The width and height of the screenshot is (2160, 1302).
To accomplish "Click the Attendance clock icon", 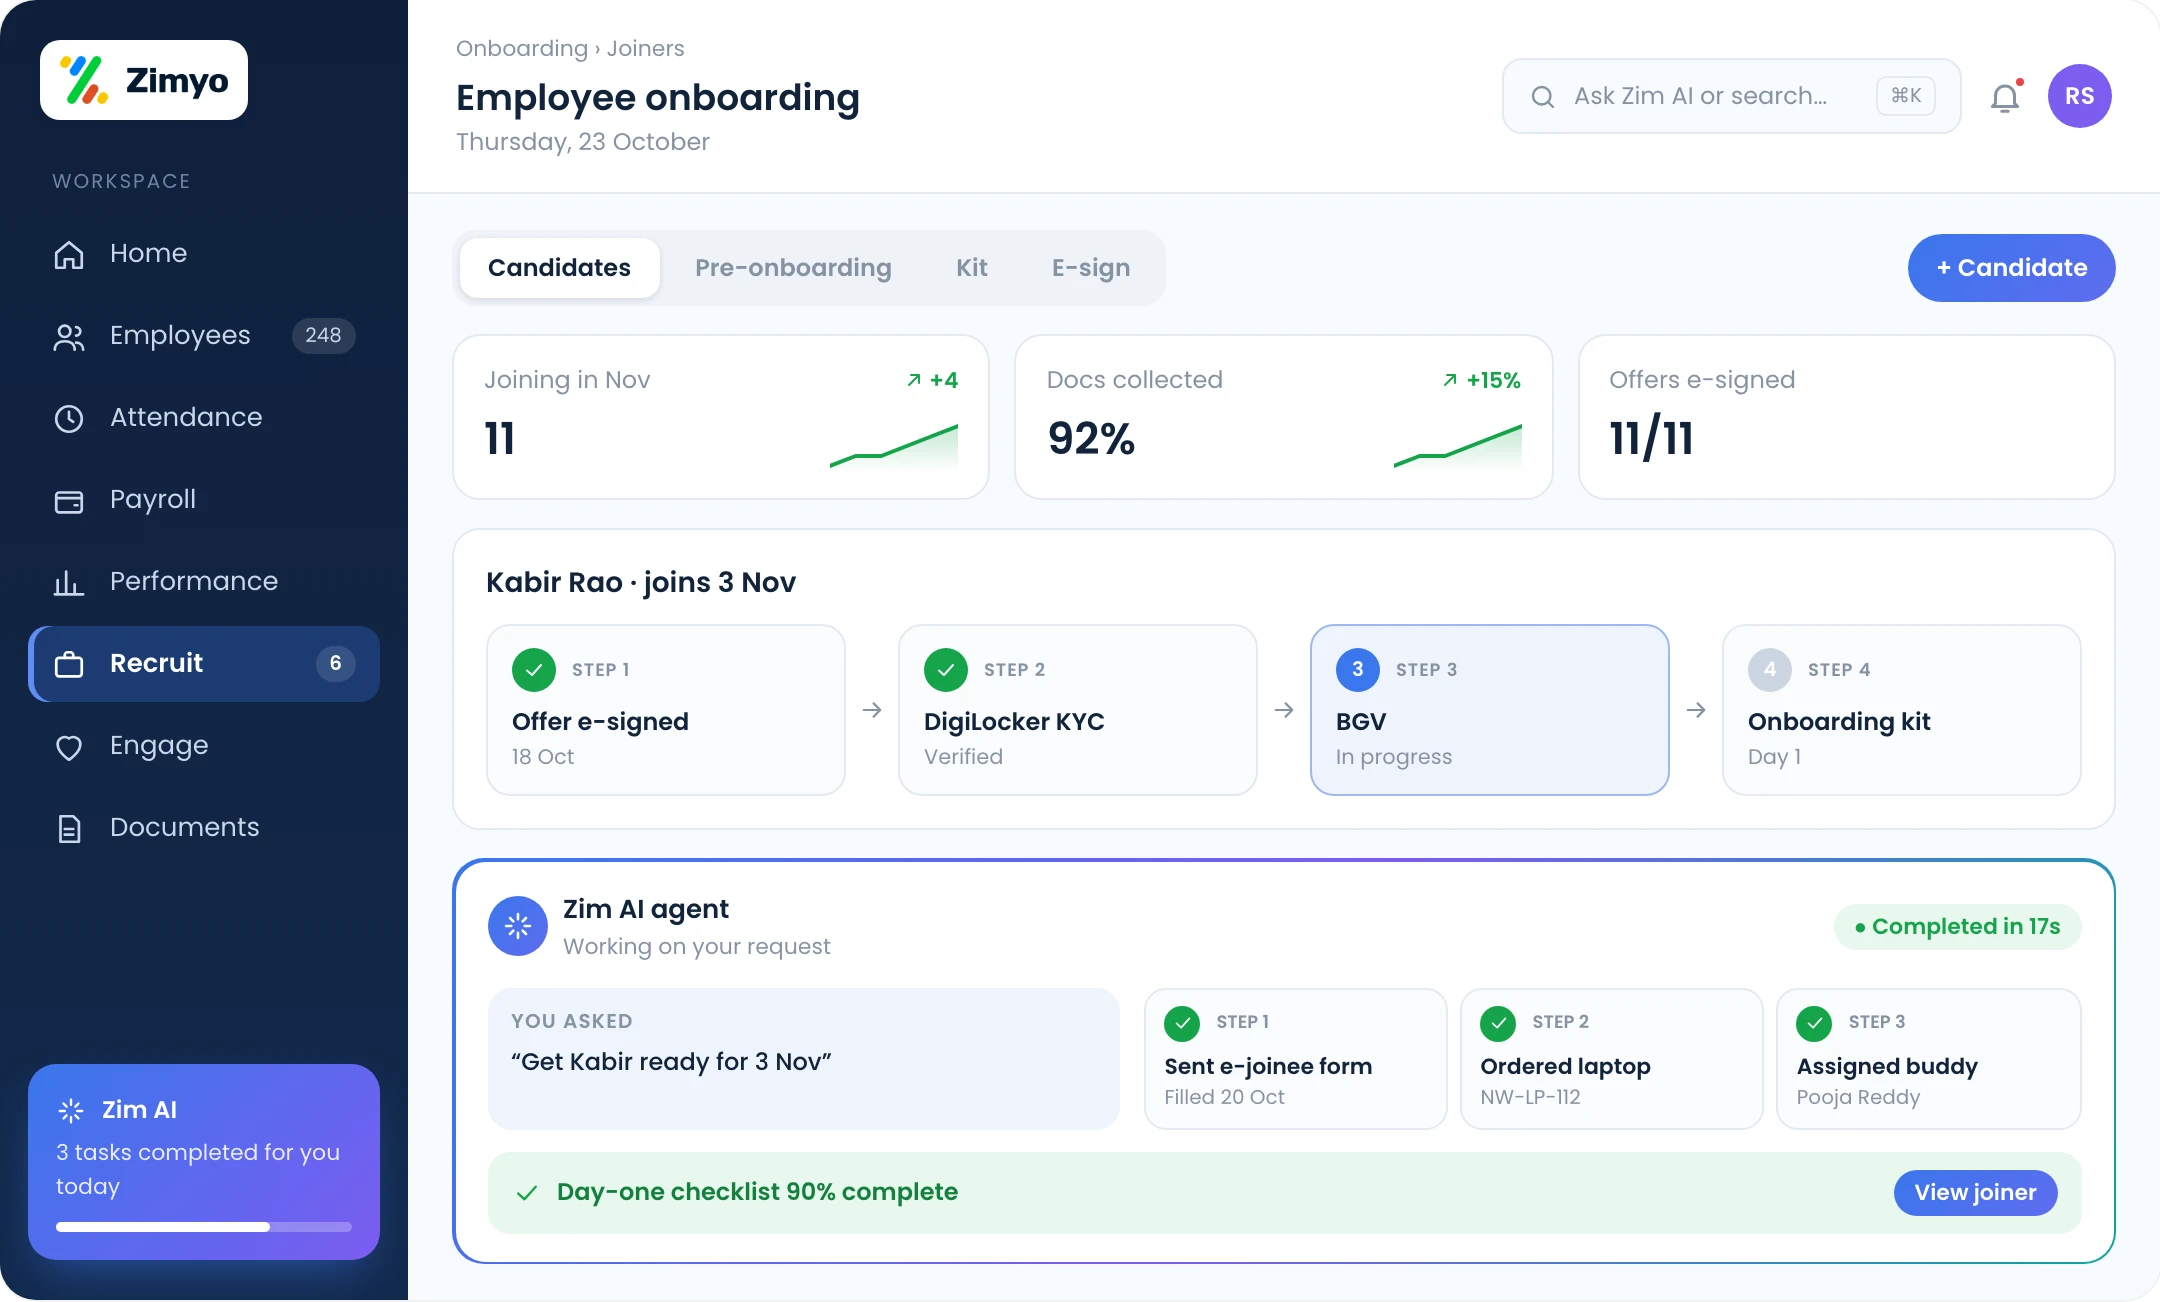I will [x=69, y=418].
